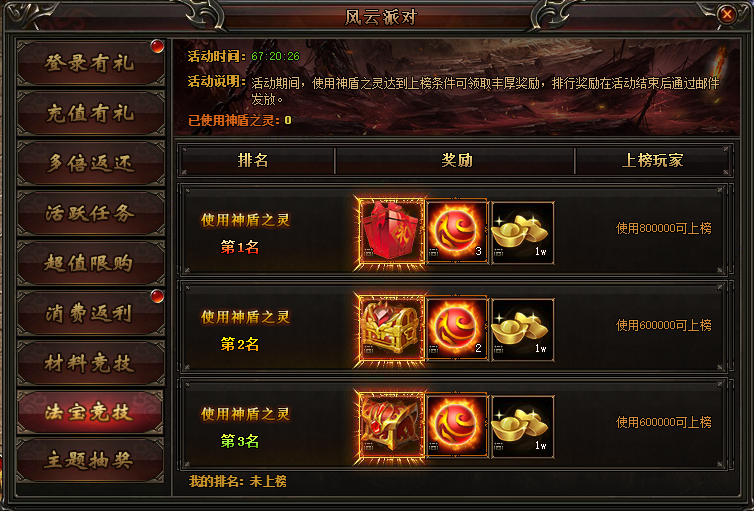The width and height of the screenshot is (754, 511).
Task: Switch to the 充值有礼 tab
Action: tap(91, 113)
